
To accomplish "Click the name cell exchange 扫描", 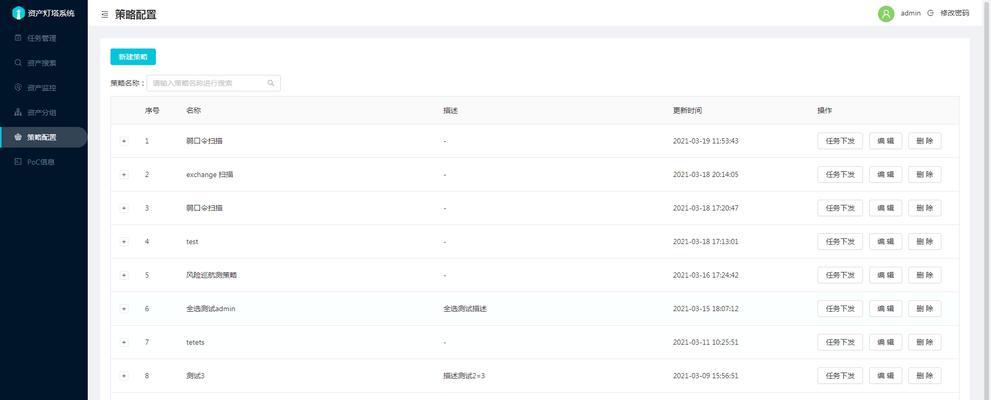I will pos(210,174).
